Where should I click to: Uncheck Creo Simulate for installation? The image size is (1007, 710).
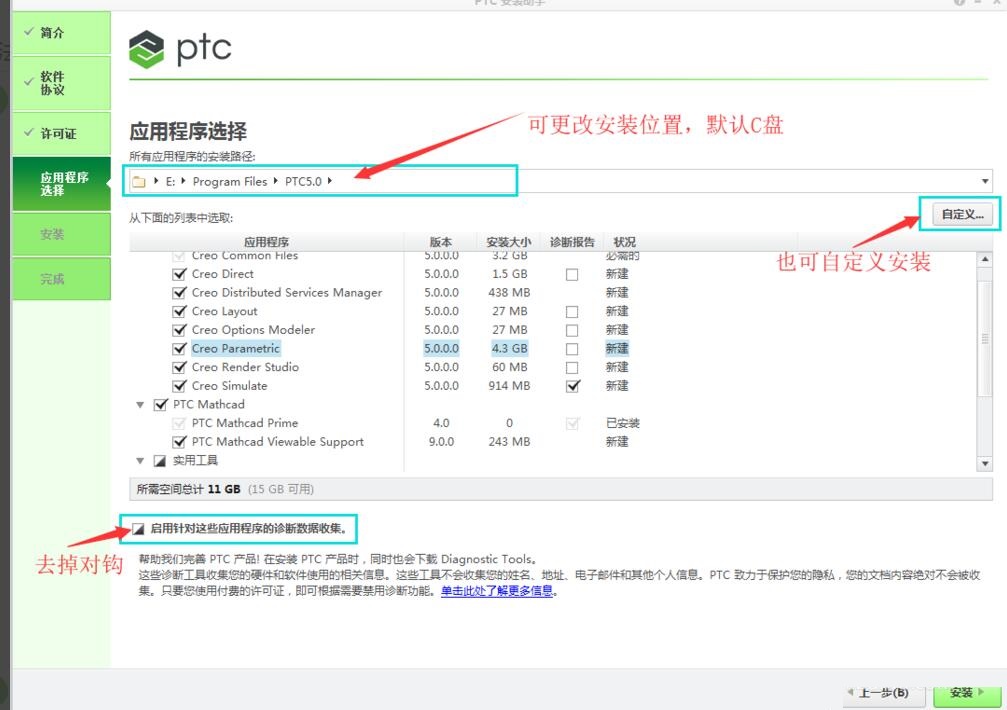tap(180, 386)
